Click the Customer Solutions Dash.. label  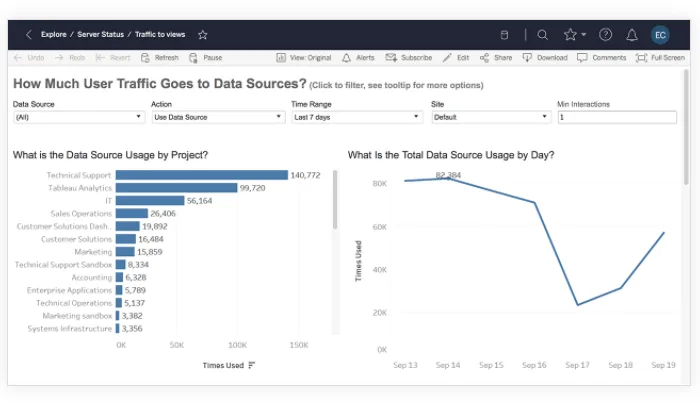click(x=64, y=226)
